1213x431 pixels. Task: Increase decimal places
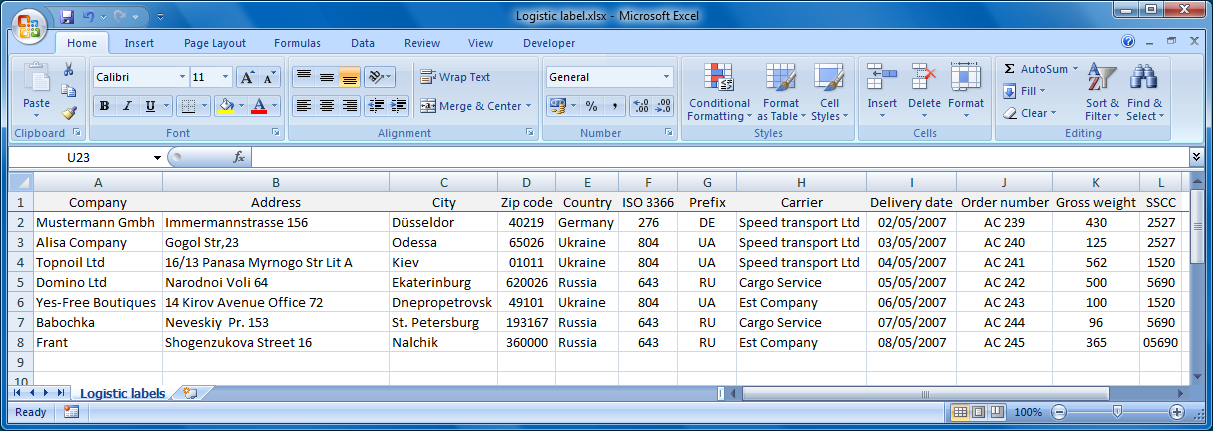[642, 105]
